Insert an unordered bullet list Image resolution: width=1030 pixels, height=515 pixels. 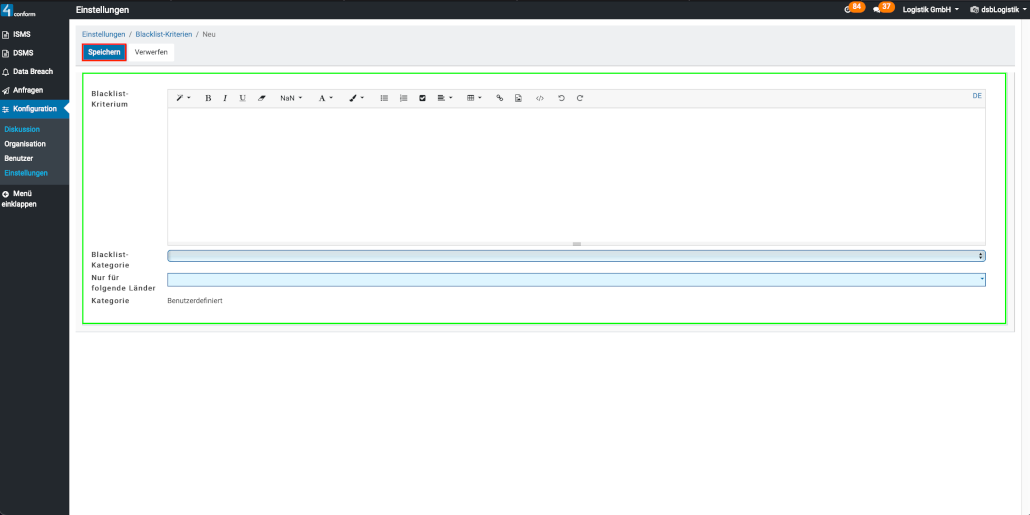pyautogui.click(x=385, y=98)
